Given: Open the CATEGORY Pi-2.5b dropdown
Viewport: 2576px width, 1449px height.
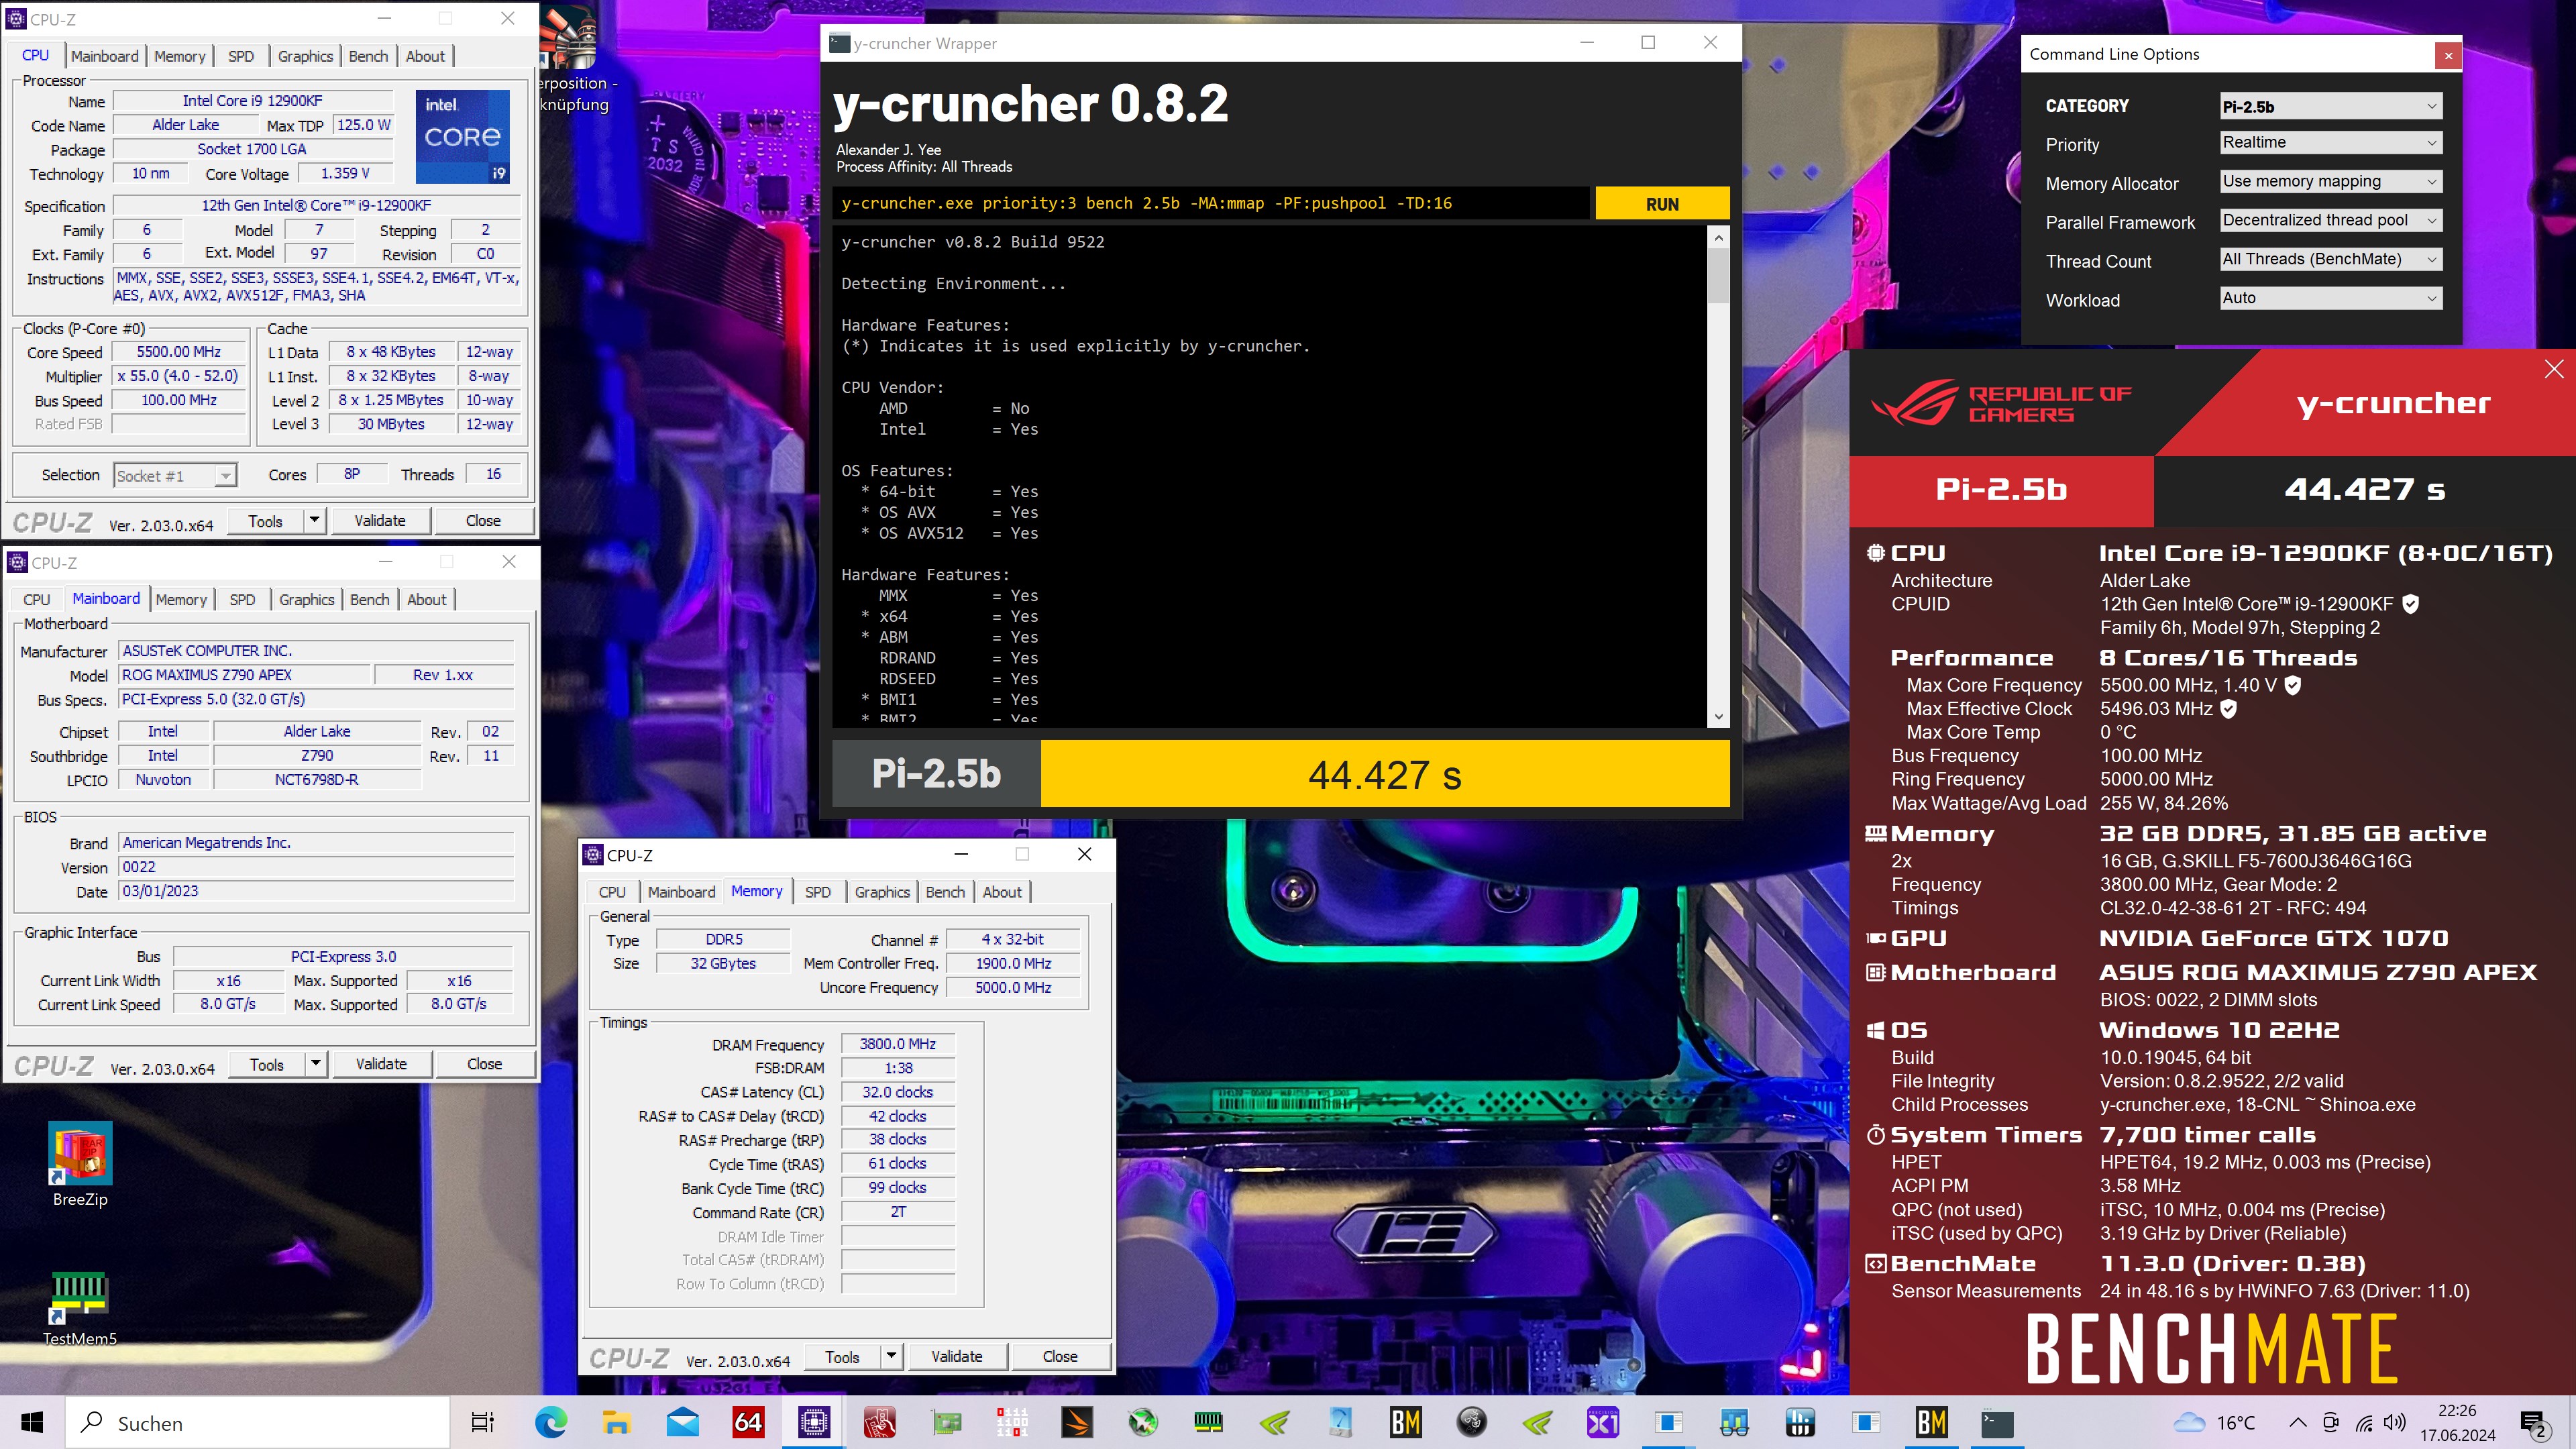Looking at the screenshot, I should coord(2331,106).
